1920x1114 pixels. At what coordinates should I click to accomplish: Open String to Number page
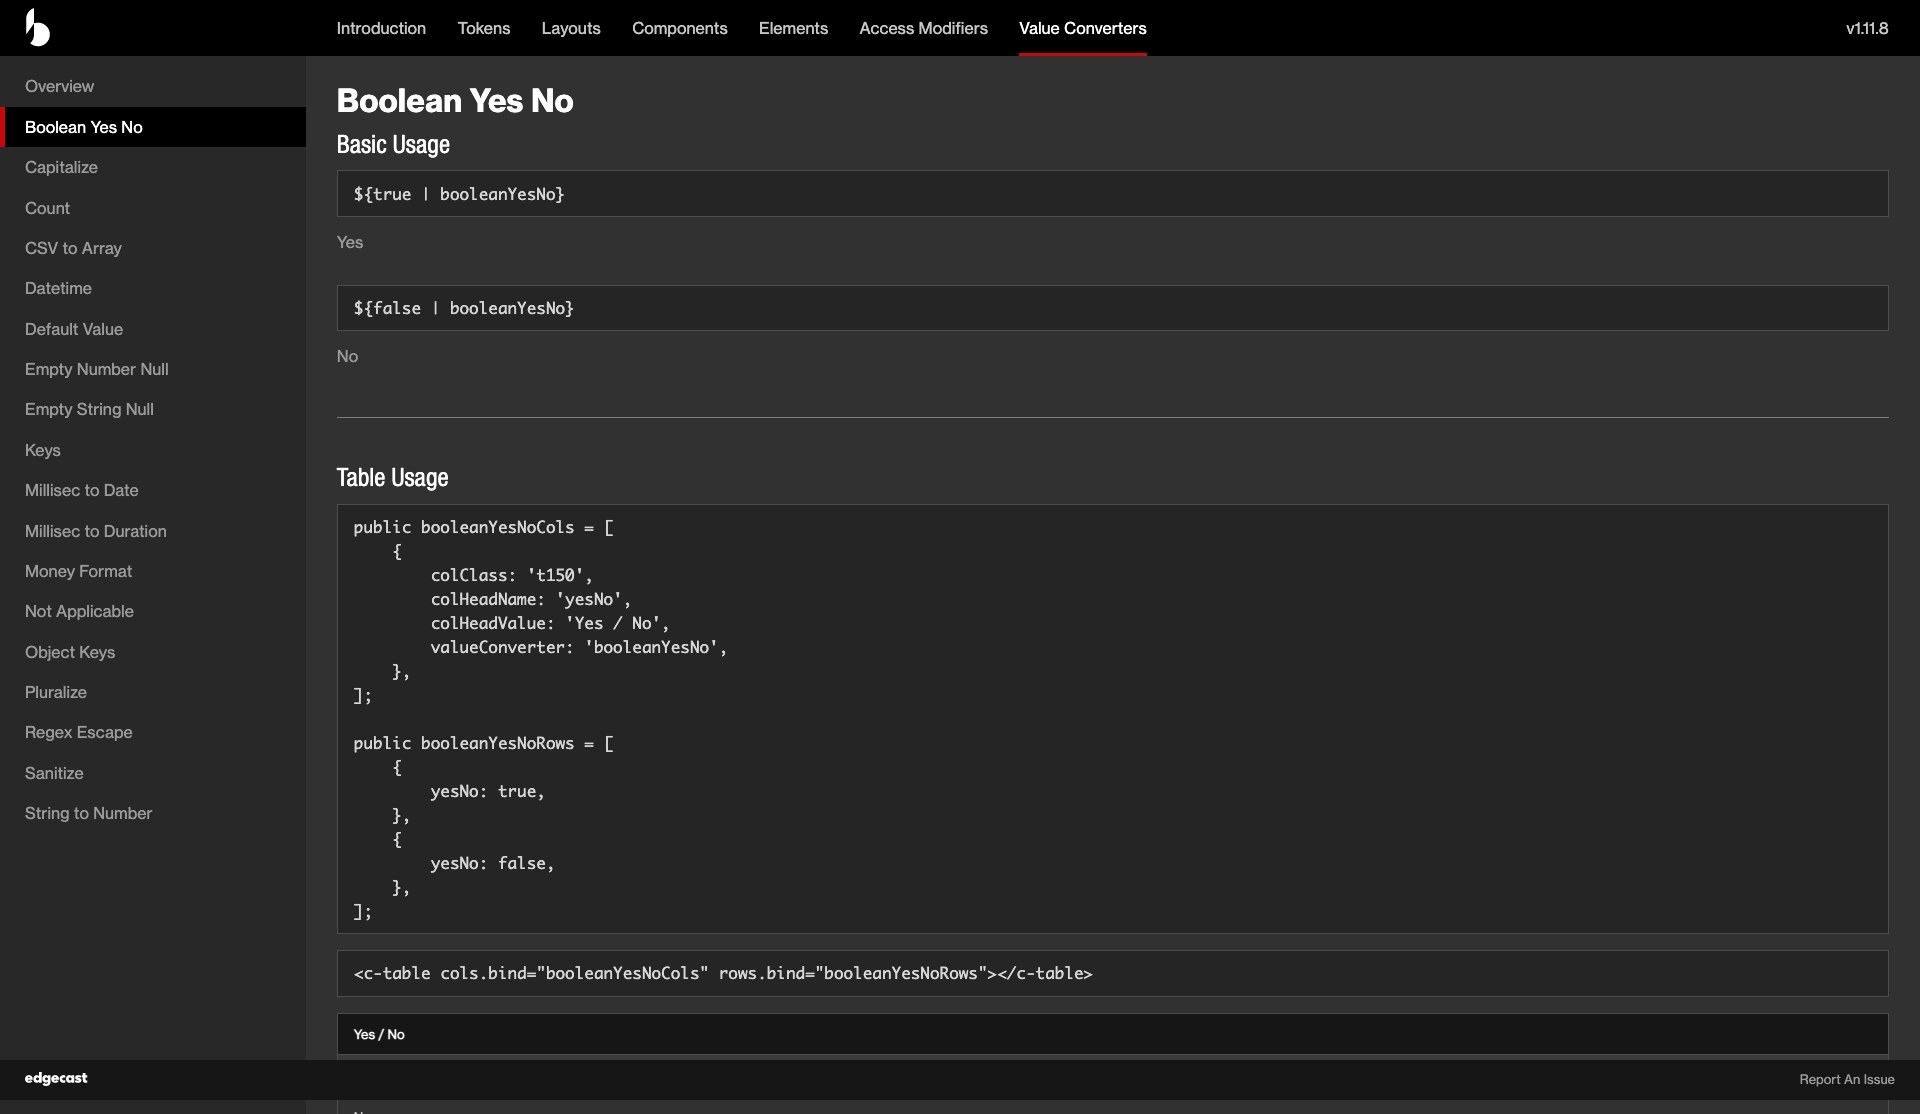(153, 813)
